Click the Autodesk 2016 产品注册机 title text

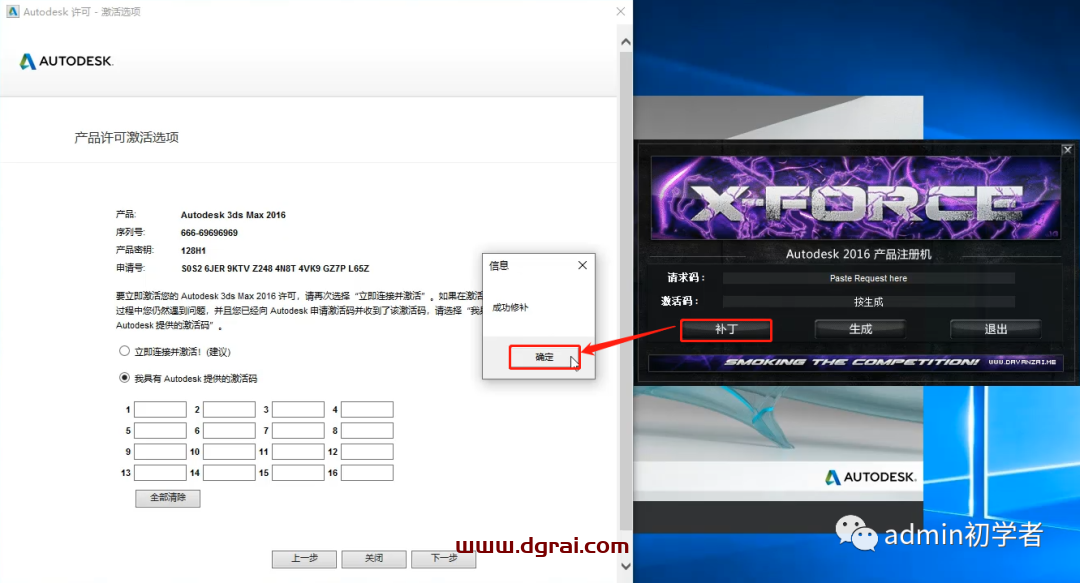858,254
